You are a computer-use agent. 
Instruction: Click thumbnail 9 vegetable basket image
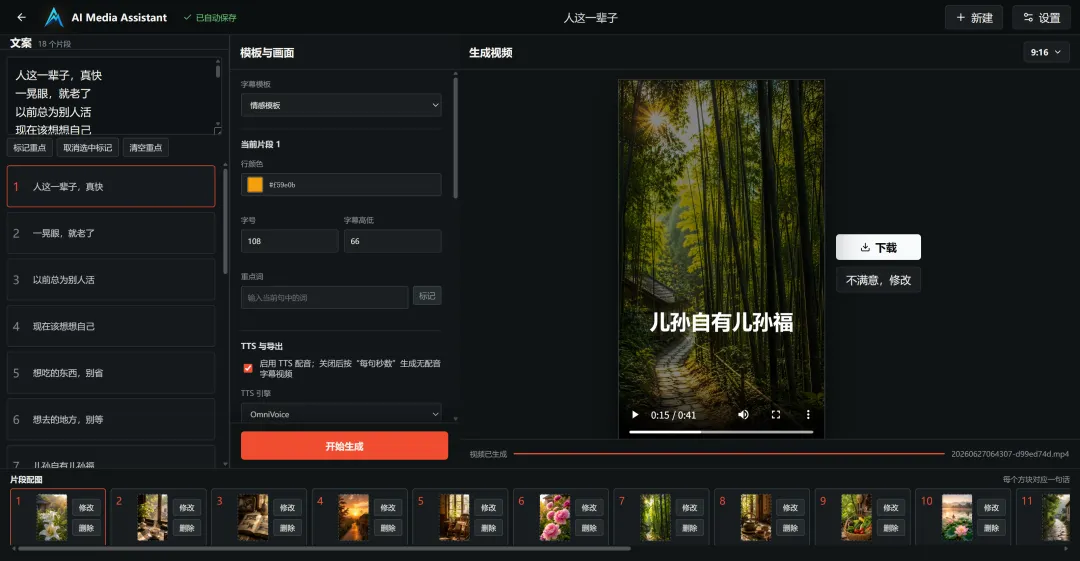(856, 517)
